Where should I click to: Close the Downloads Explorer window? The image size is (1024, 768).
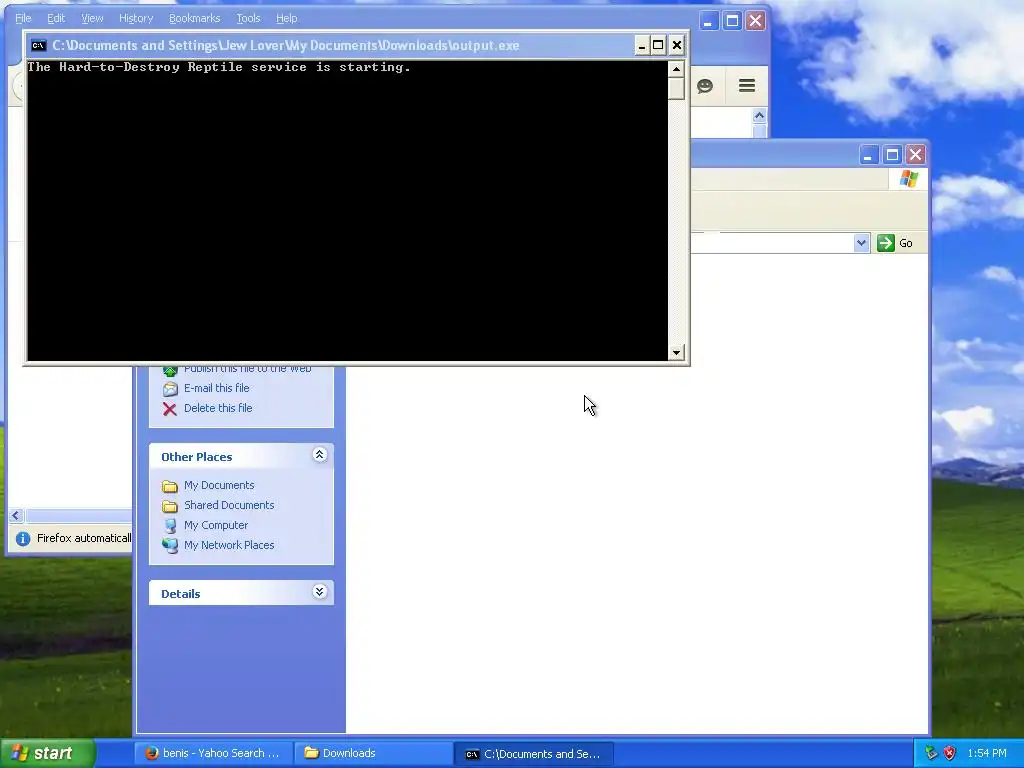pyautogui.click(x=916, y=155)
